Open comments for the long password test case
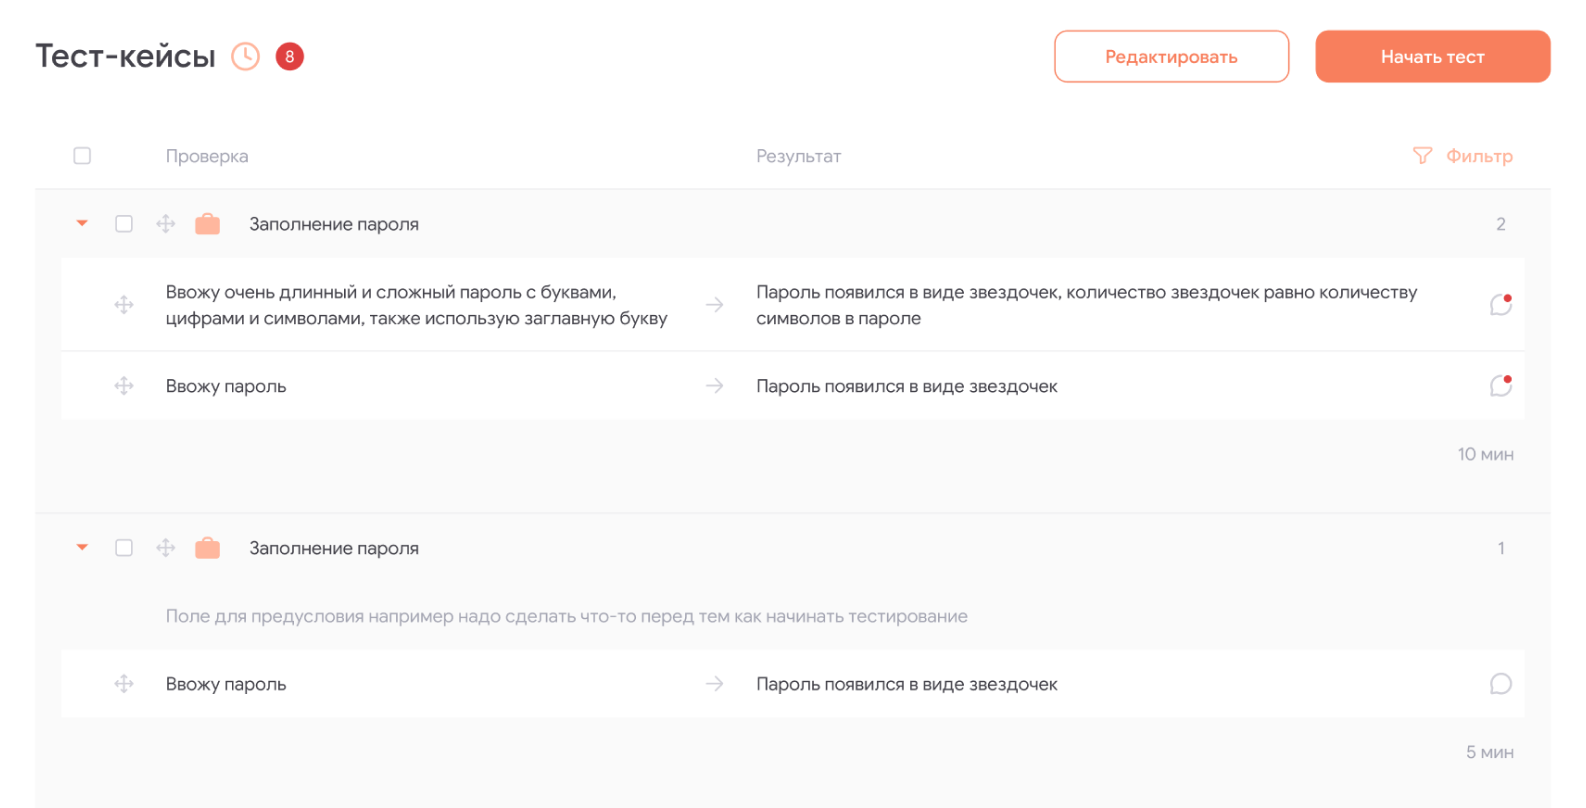This screenshot has width=1586, height=808. pos(1500,304)
